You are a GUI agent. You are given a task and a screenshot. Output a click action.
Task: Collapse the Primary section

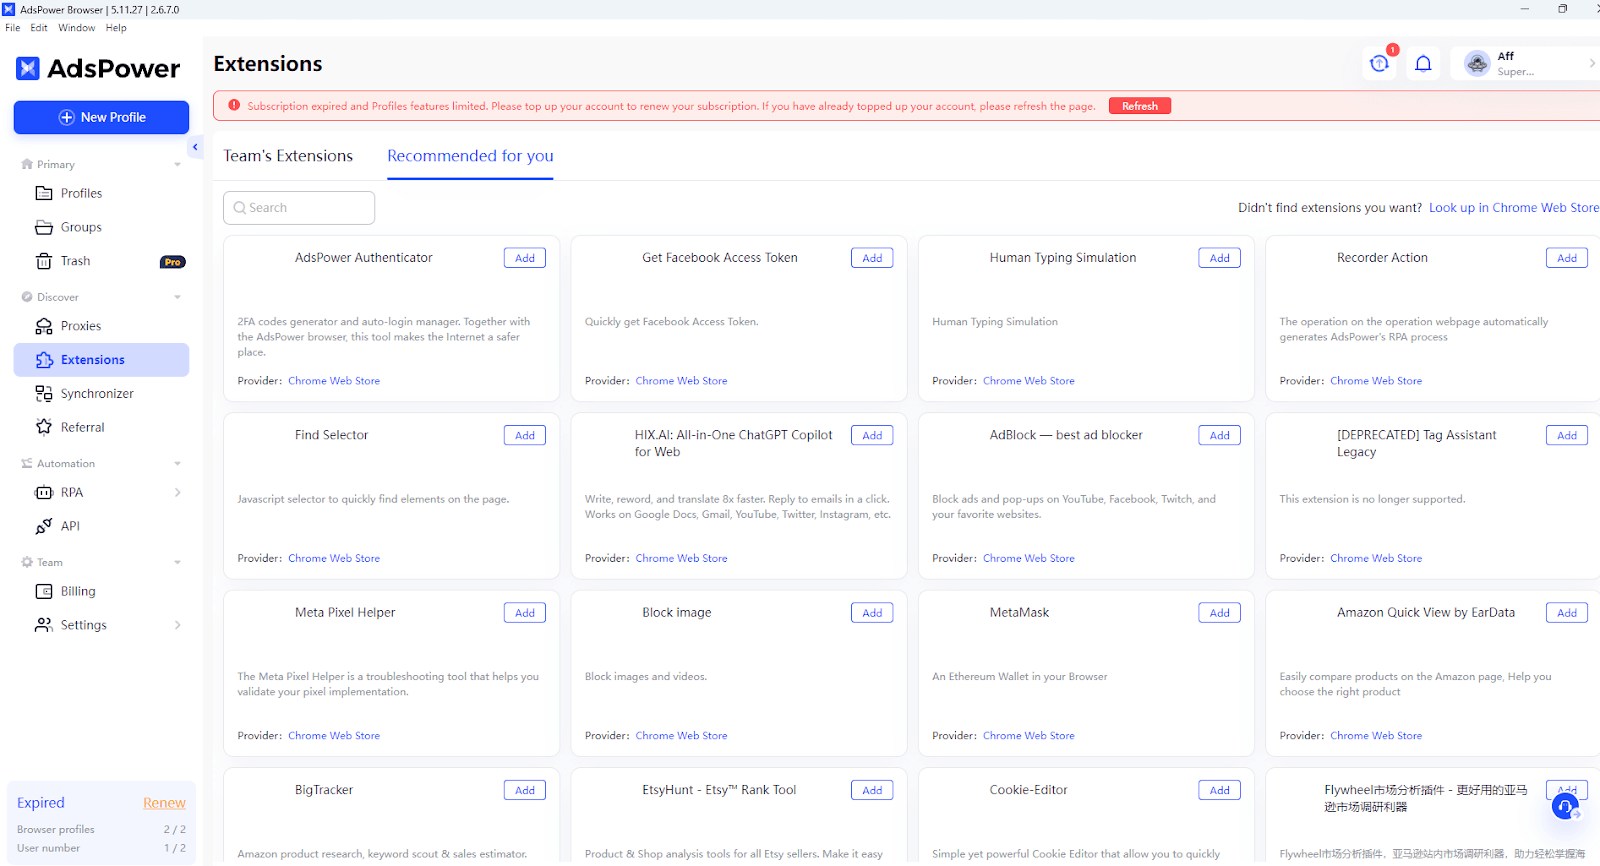point(178,165)
